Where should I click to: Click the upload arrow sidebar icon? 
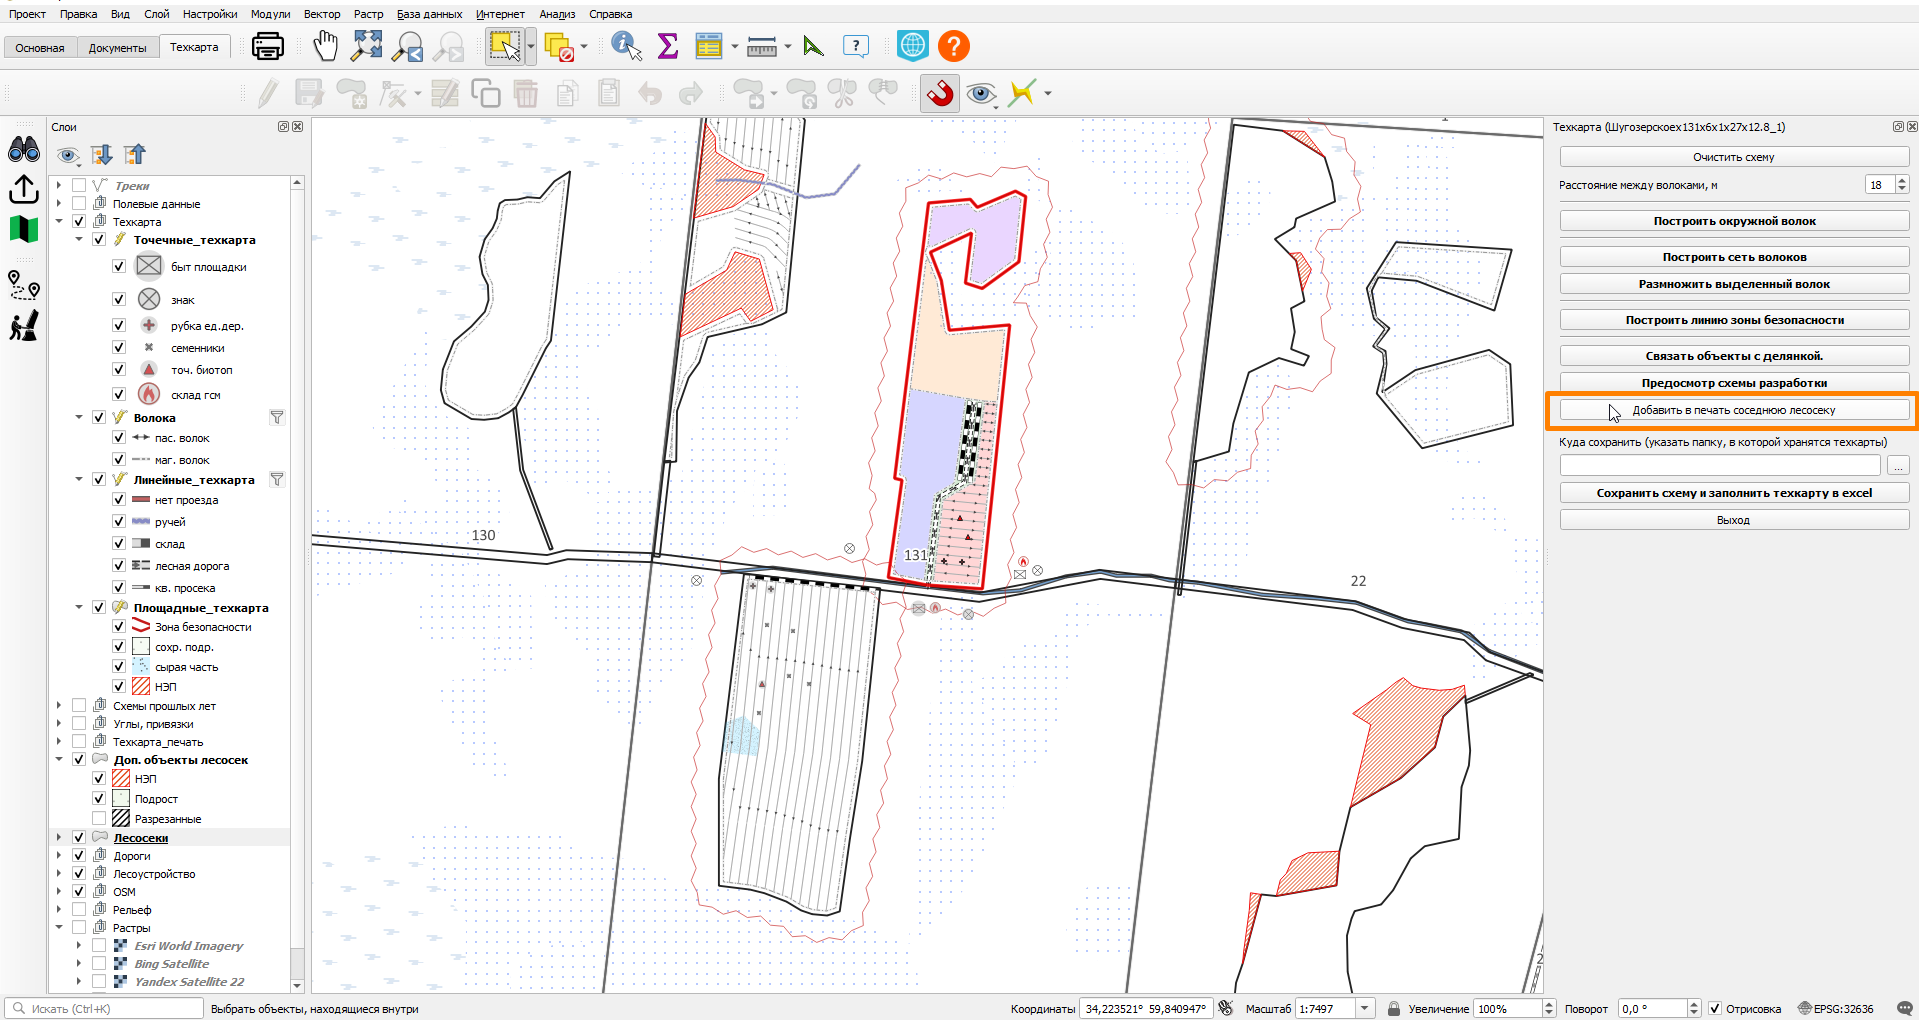(24, 189)
